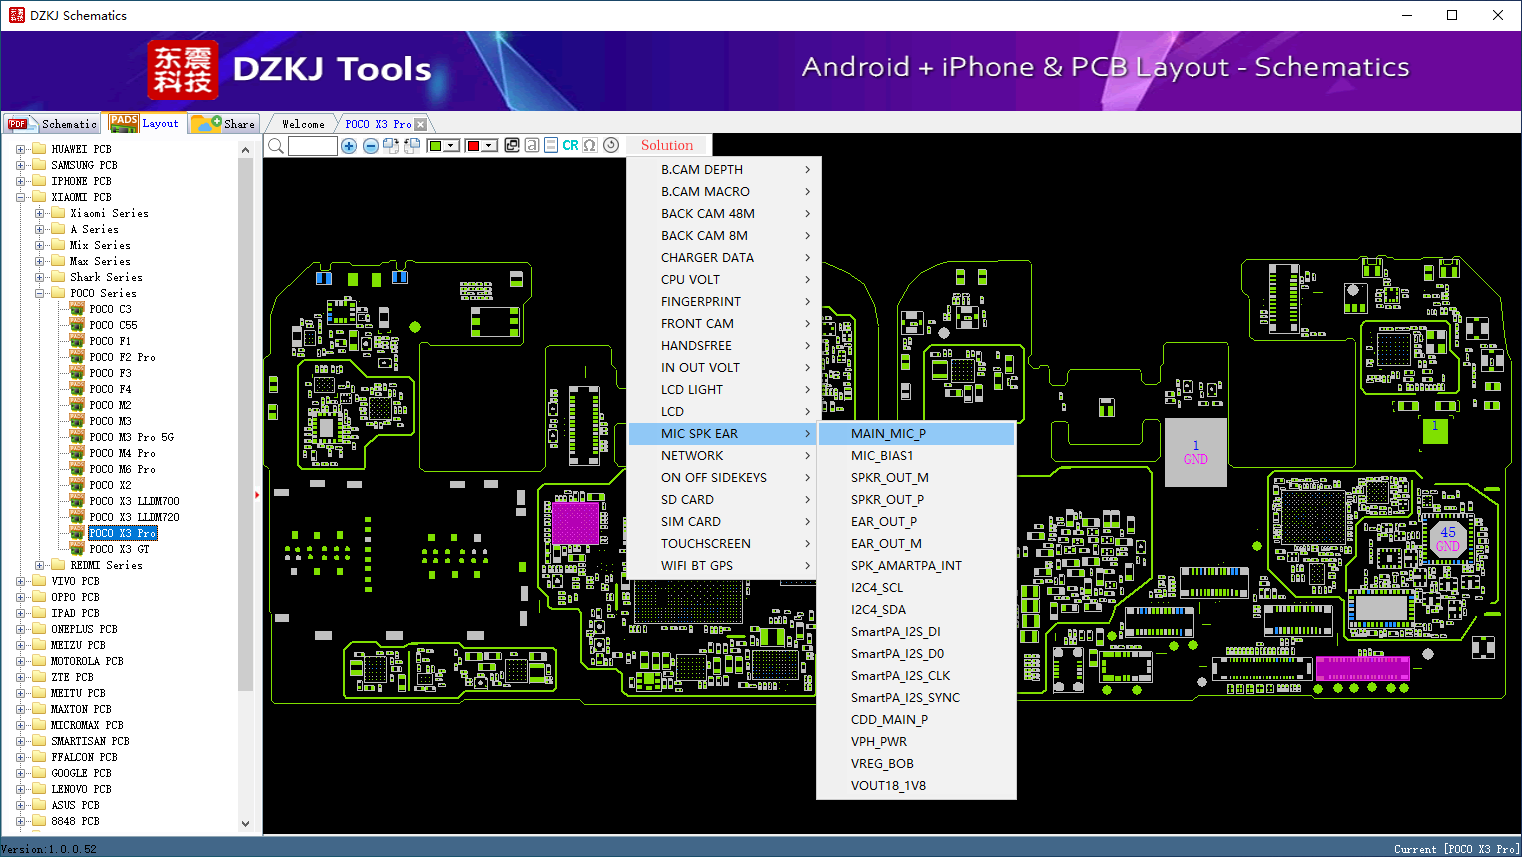Open the ON OFF SIDEKEYS submenu
This screenshot has width=1522, height=857.
click(x=725, y=477)
